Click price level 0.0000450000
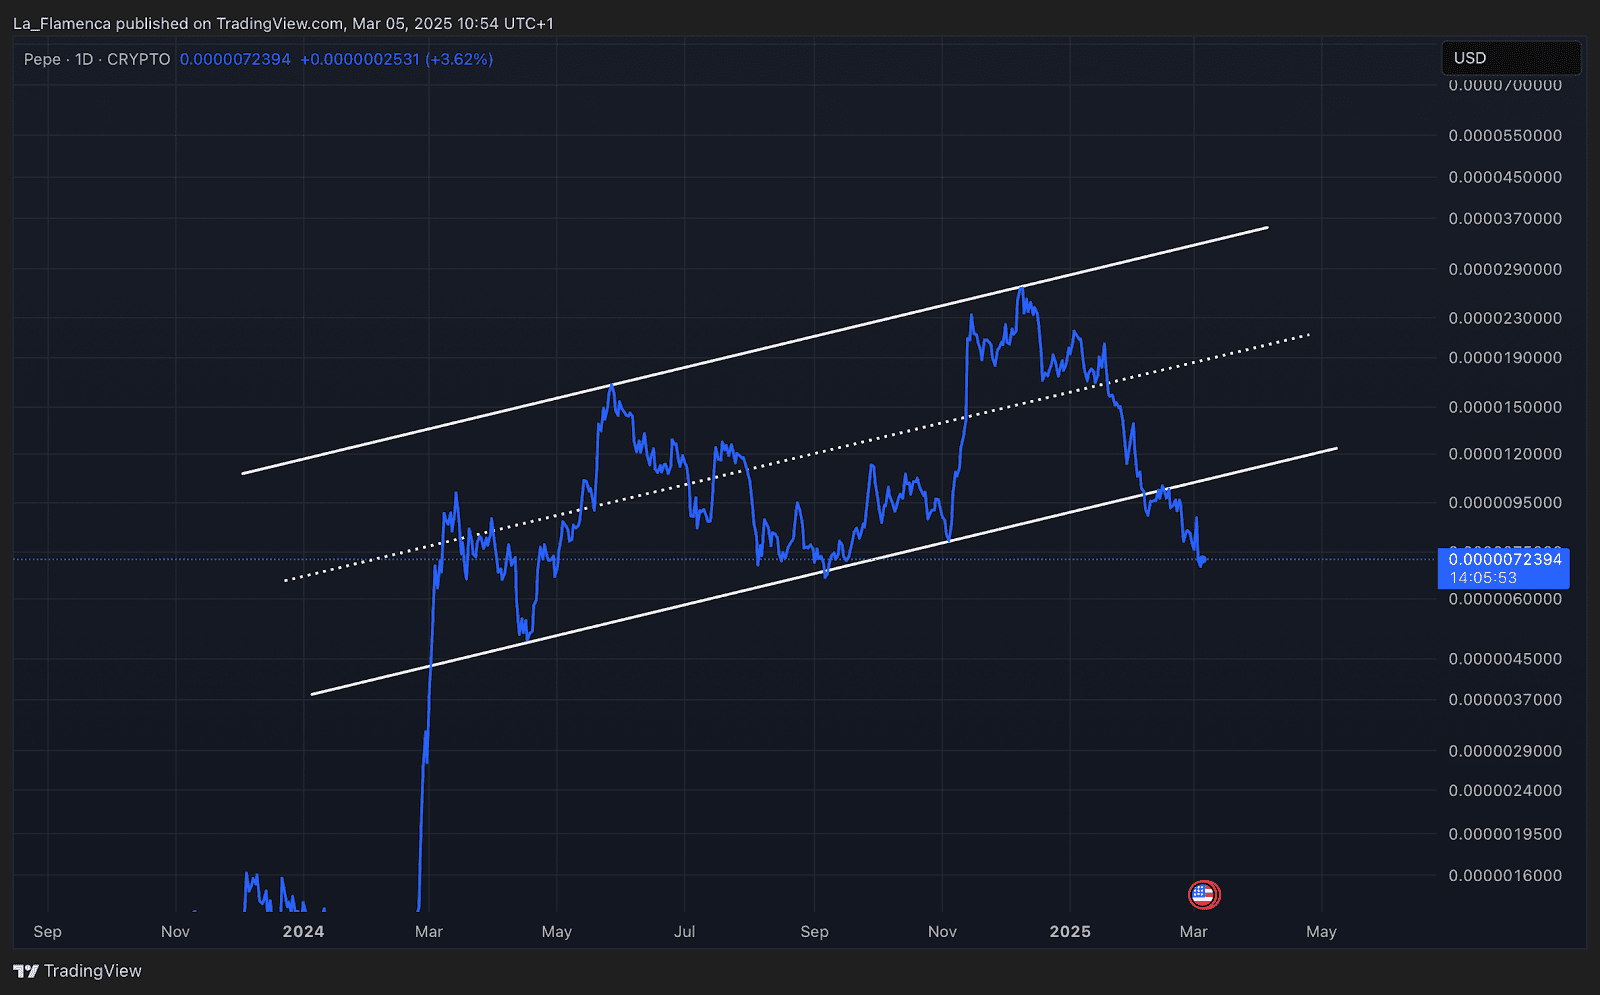The width and height of the screenshot is (1600, 995). 1505,177
